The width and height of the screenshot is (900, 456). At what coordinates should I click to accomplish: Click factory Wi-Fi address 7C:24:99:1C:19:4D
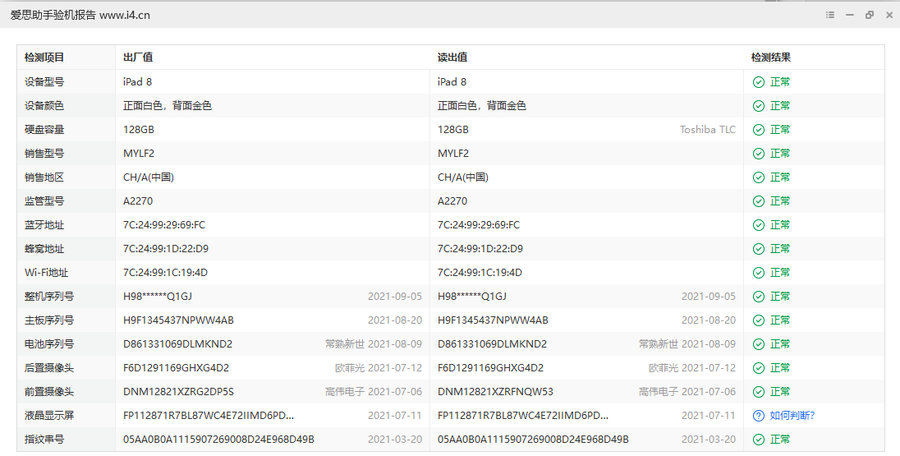[x=165, y=273]
